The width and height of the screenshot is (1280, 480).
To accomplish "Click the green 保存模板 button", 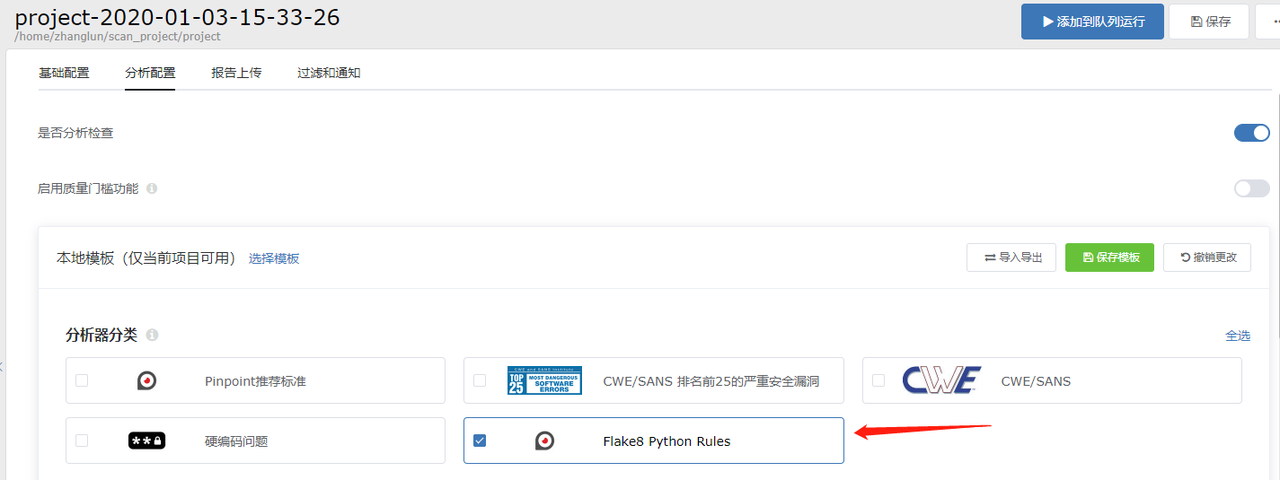I will (1110, 257).
